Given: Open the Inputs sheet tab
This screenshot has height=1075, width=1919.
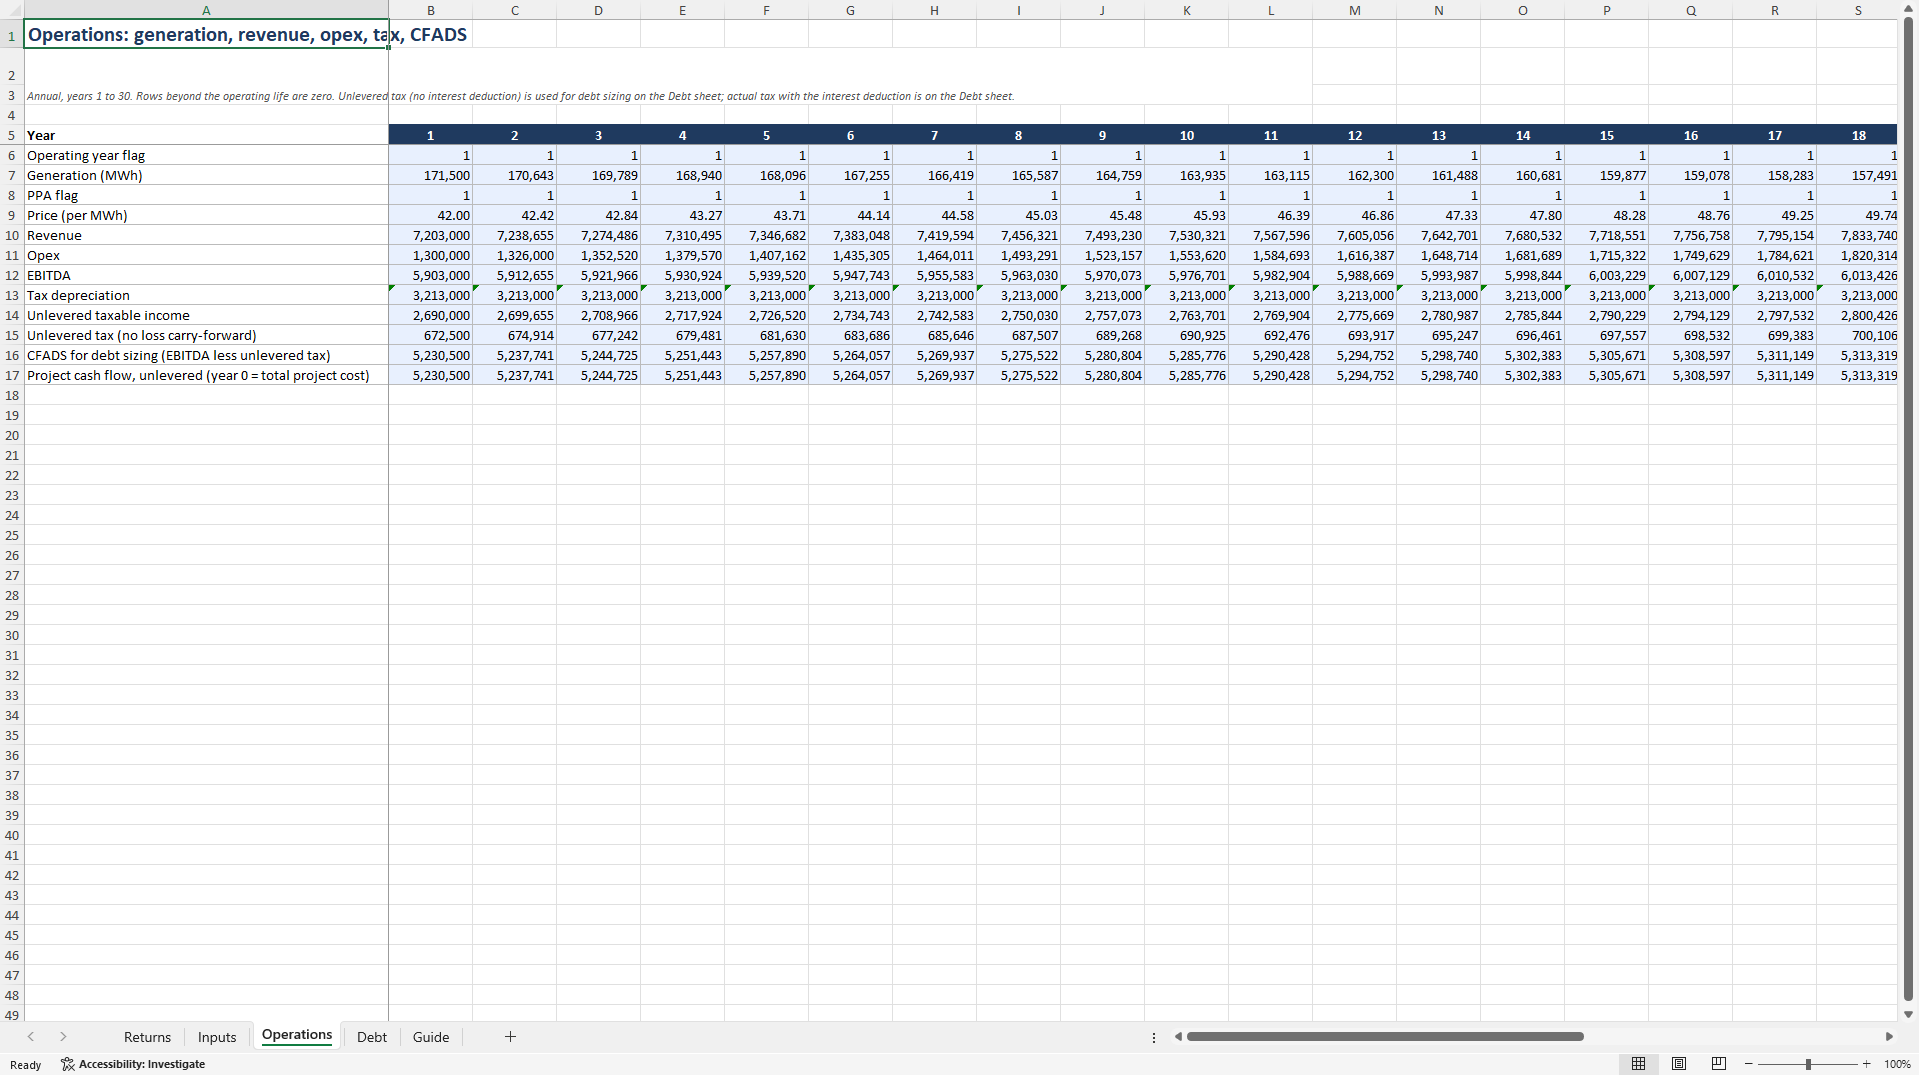Looking at the screenshot, I should click(217, 1037).
